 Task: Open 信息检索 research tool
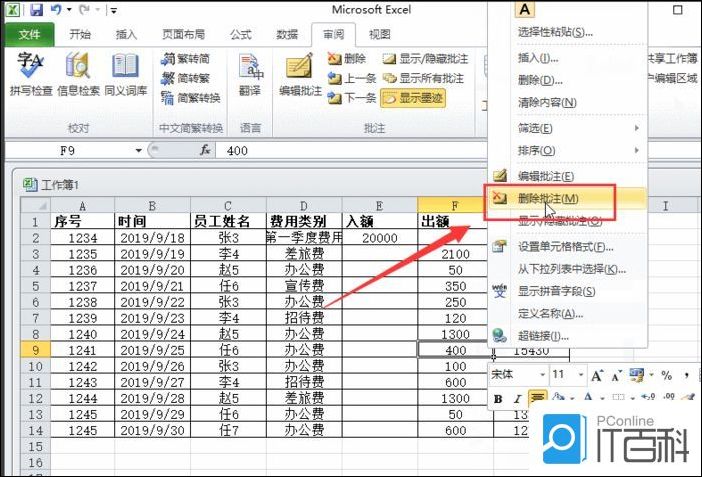click(x=78, y=74)
